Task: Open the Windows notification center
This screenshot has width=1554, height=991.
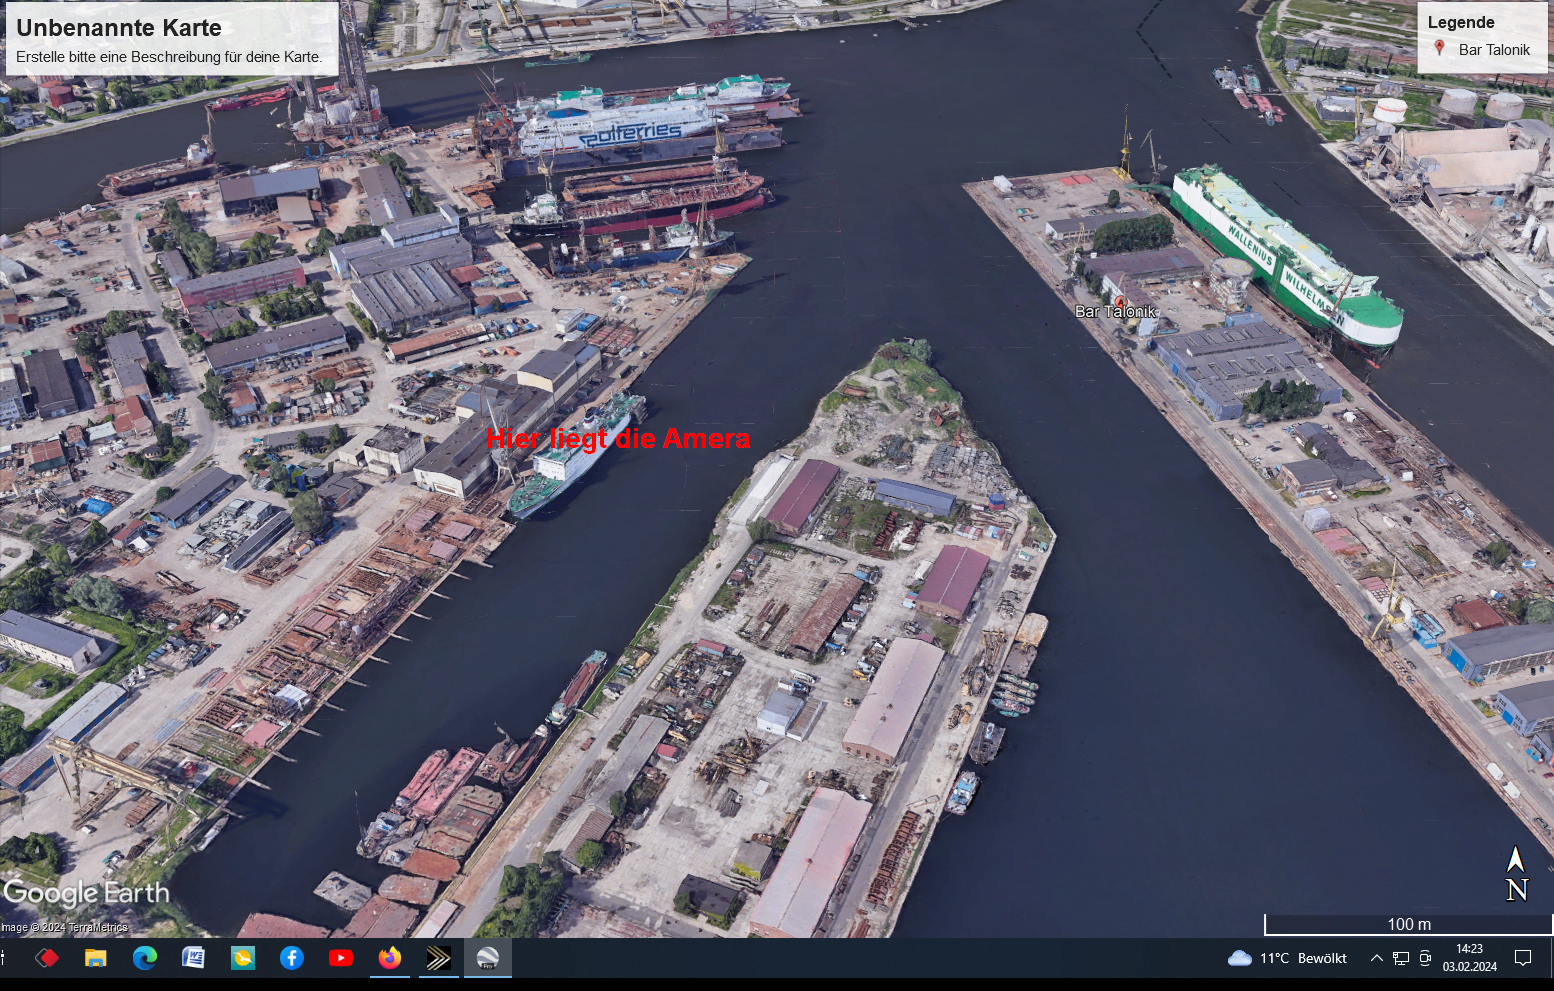Action: pos(1522,958)
